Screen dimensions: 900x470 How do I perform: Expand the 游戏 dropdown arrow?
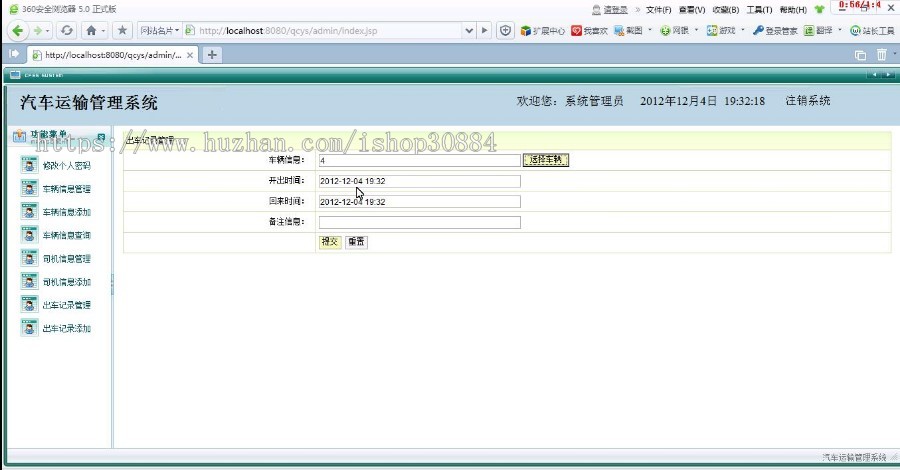click(x=743, y=30)
